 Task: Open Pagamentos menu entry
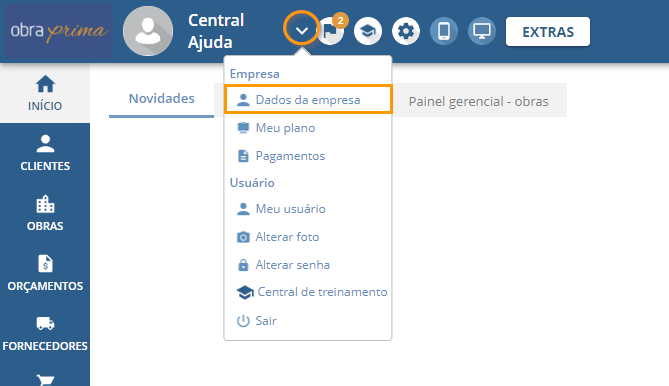308,156
